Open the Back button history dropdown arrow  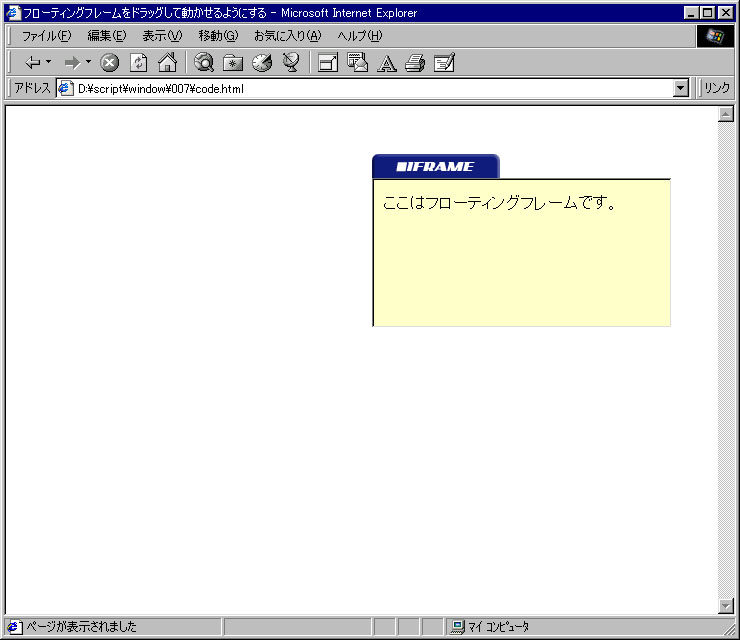(x=48, y=62)
